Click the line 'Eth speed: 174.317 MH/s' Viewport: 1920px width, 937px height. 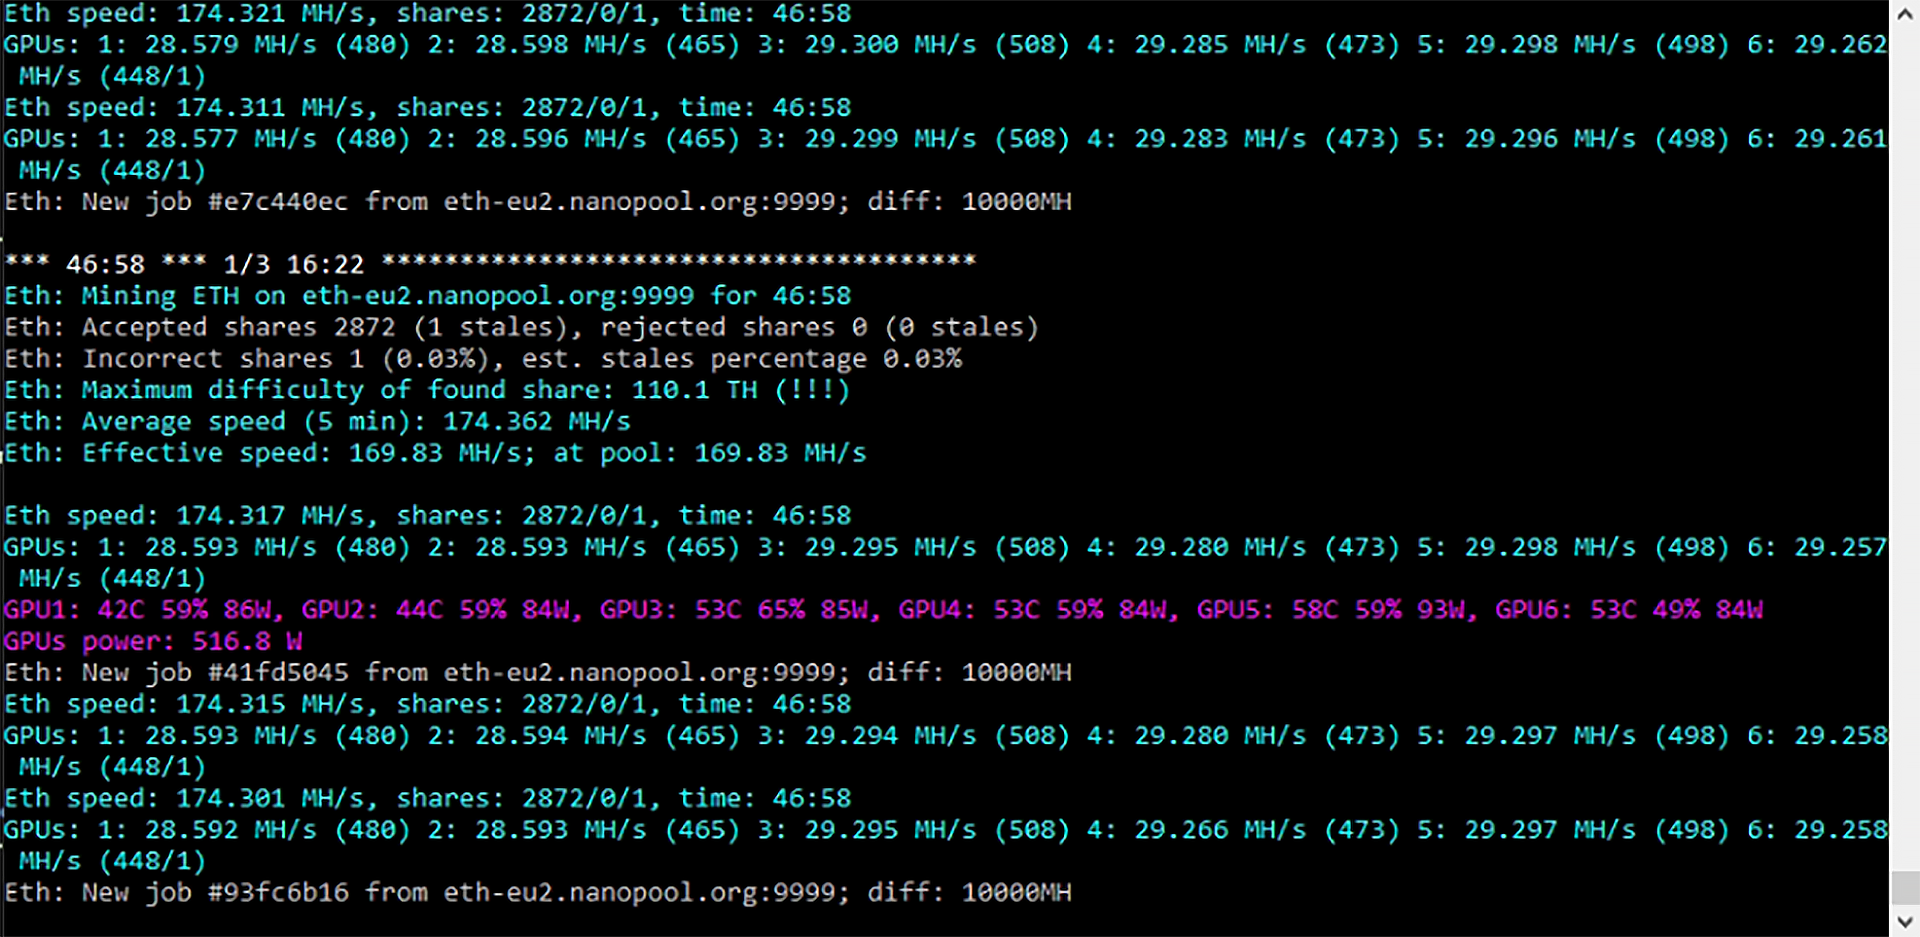pyautogui.click(x=428, y=516)
